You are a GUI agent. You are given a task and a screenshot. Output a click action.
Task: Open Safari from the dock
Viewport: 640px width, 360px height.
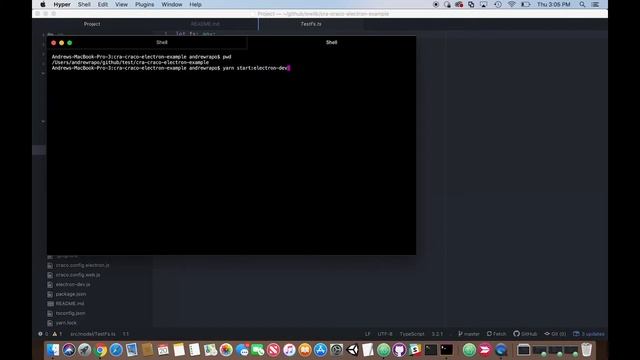tap(116, 350)
